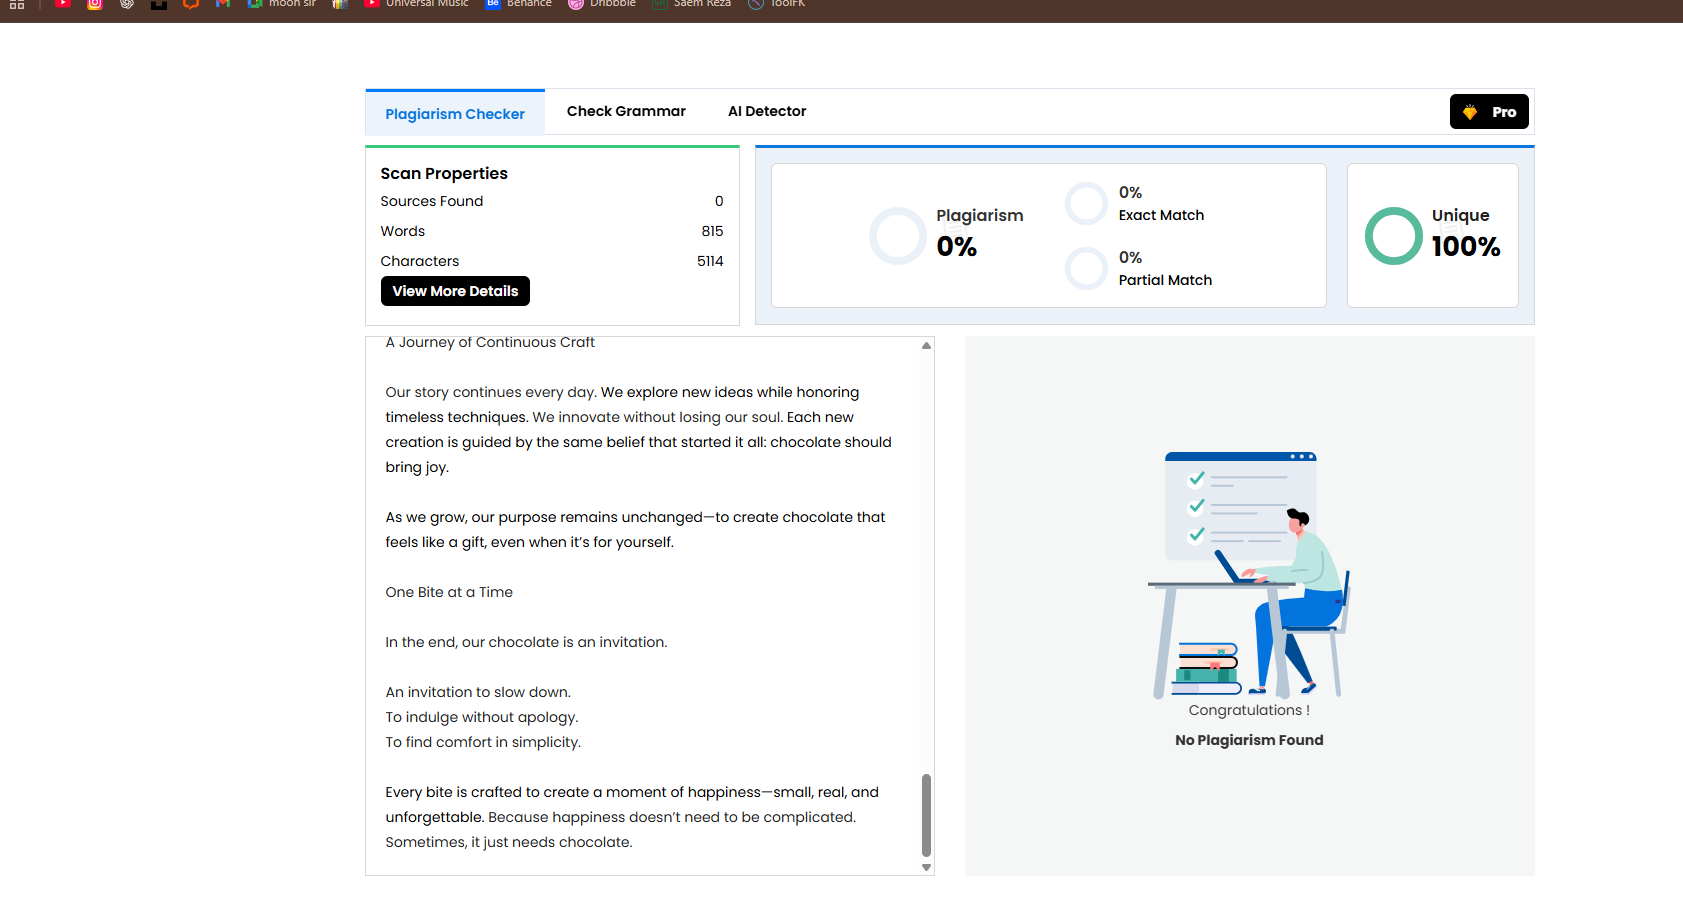
Task: Click the View More Details button
Action: (455, 291)
